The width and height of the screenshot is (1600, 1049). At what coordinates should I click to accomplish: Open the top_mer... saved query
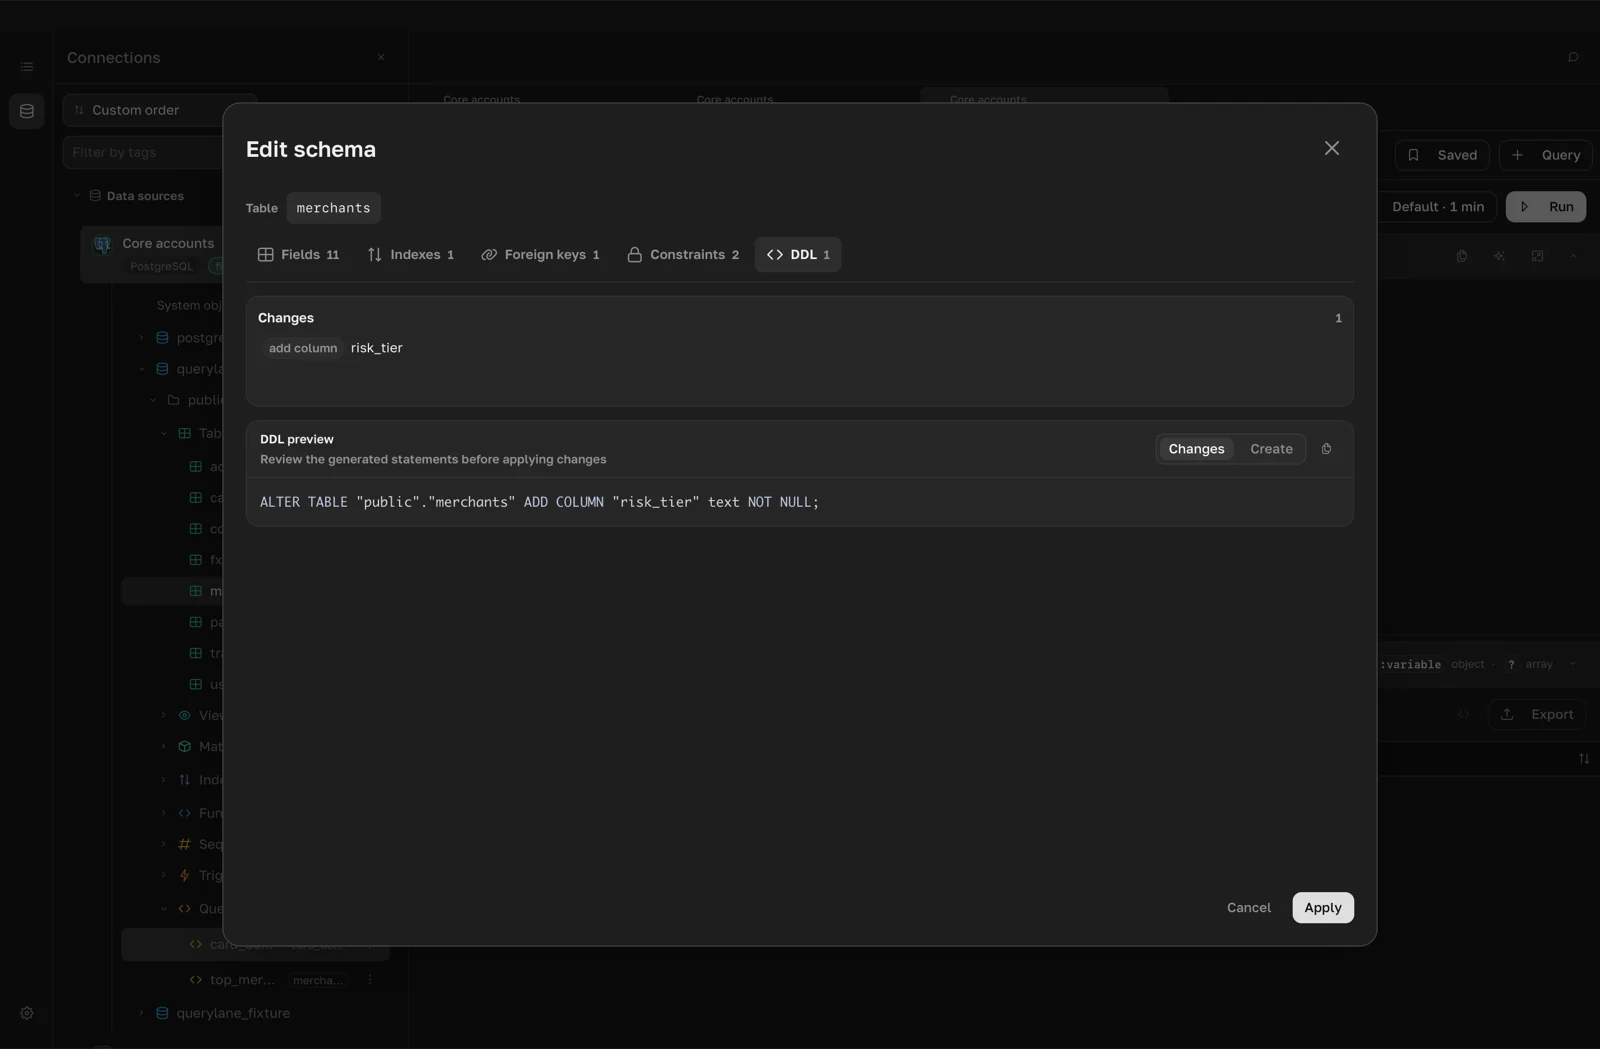242,980
